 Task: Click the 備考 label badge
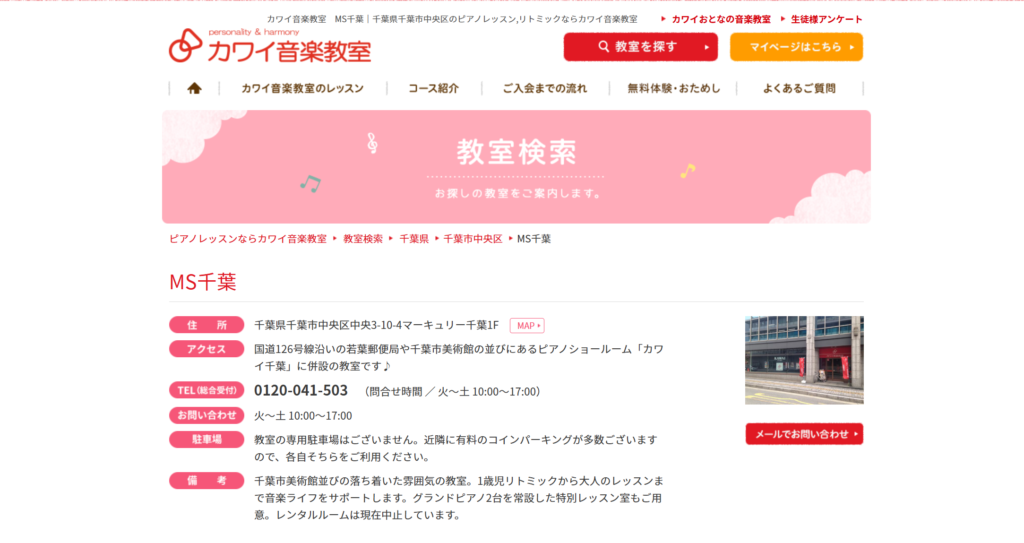206,480
